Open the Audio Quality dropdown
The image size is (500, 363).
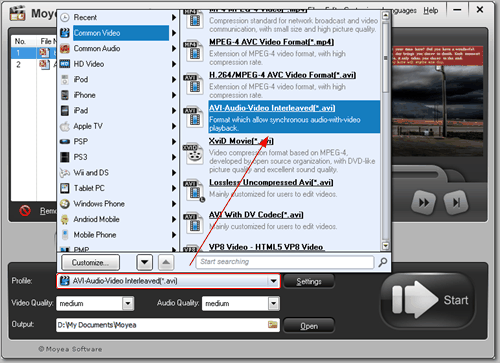point(274,304)
